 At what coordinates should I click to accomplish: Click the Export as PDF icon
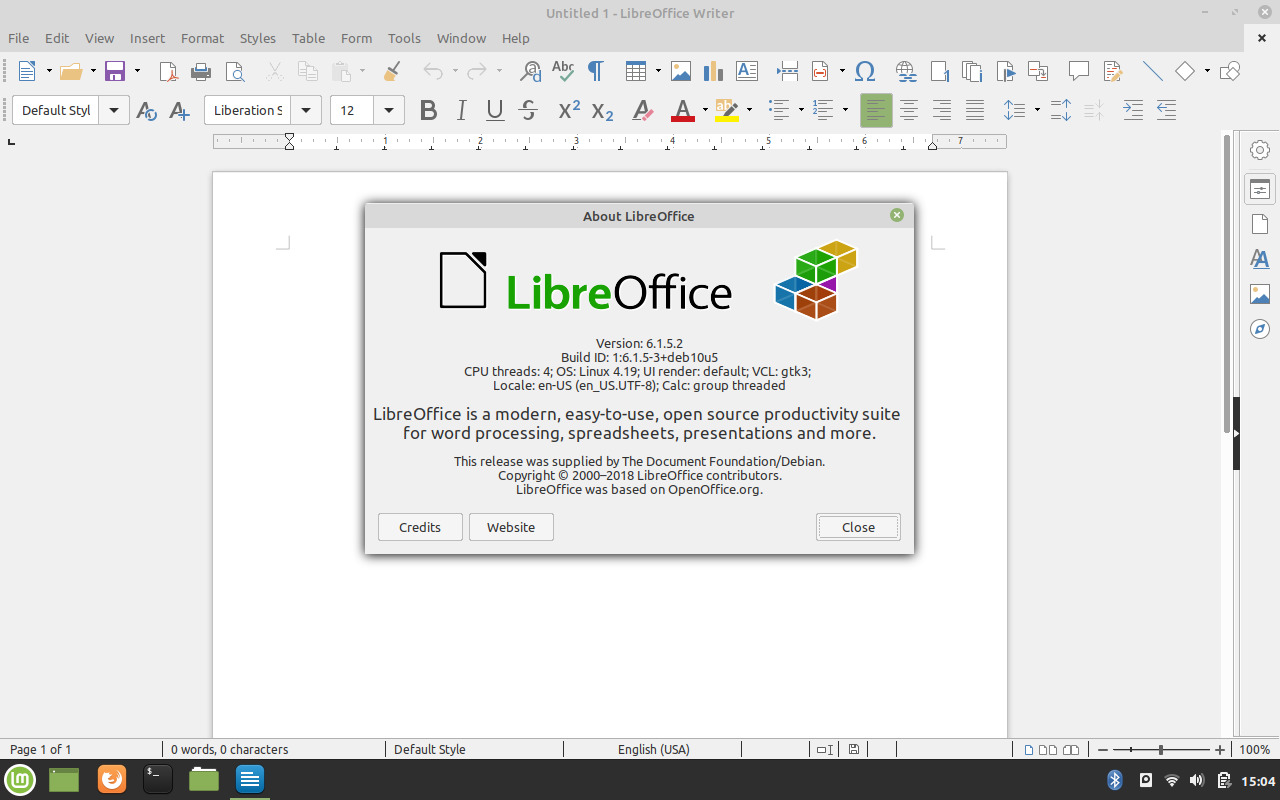point(168,71)
